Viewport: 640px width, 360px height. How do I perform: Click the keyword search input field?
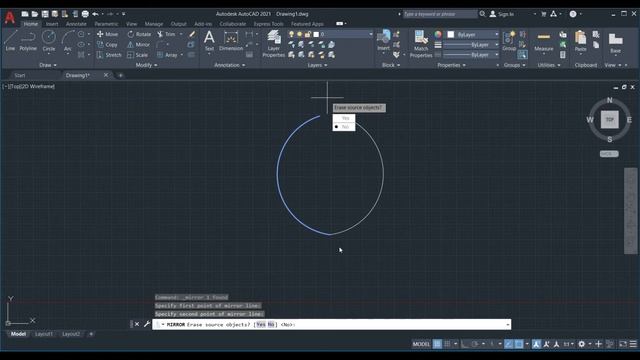pos(440,14)
